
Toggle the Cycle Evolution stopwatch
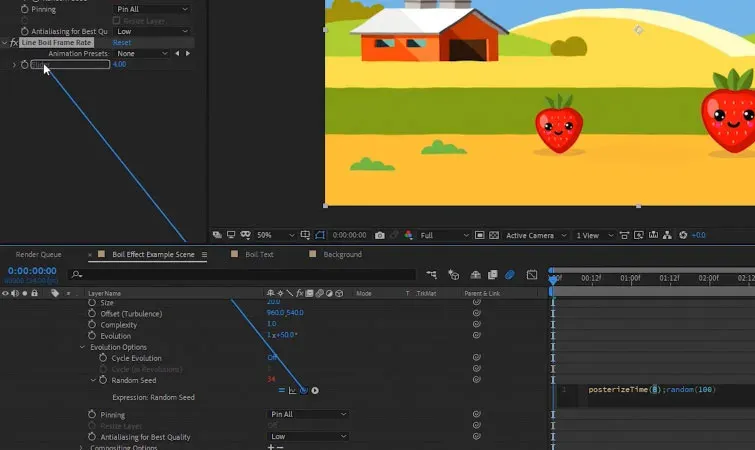coord(103,358)
